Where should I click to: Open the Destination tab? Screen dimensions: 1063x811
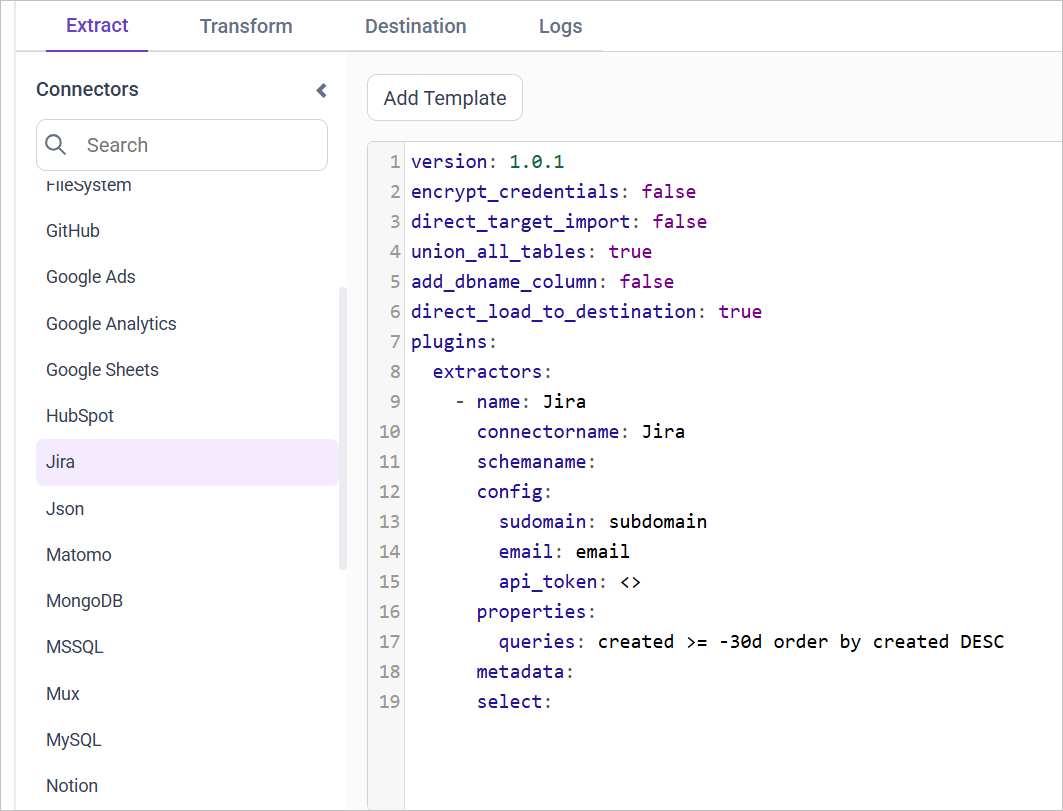point(415,26)
